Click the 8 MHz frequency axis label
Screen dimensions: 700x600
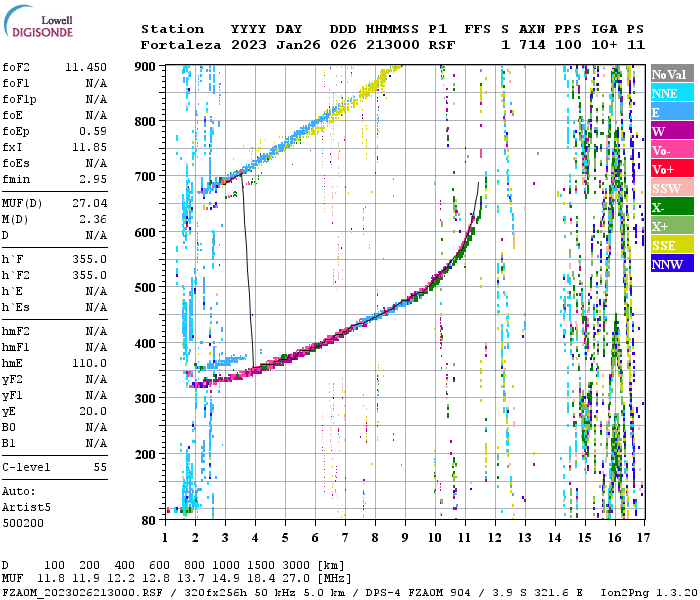(x=375, y=538)
